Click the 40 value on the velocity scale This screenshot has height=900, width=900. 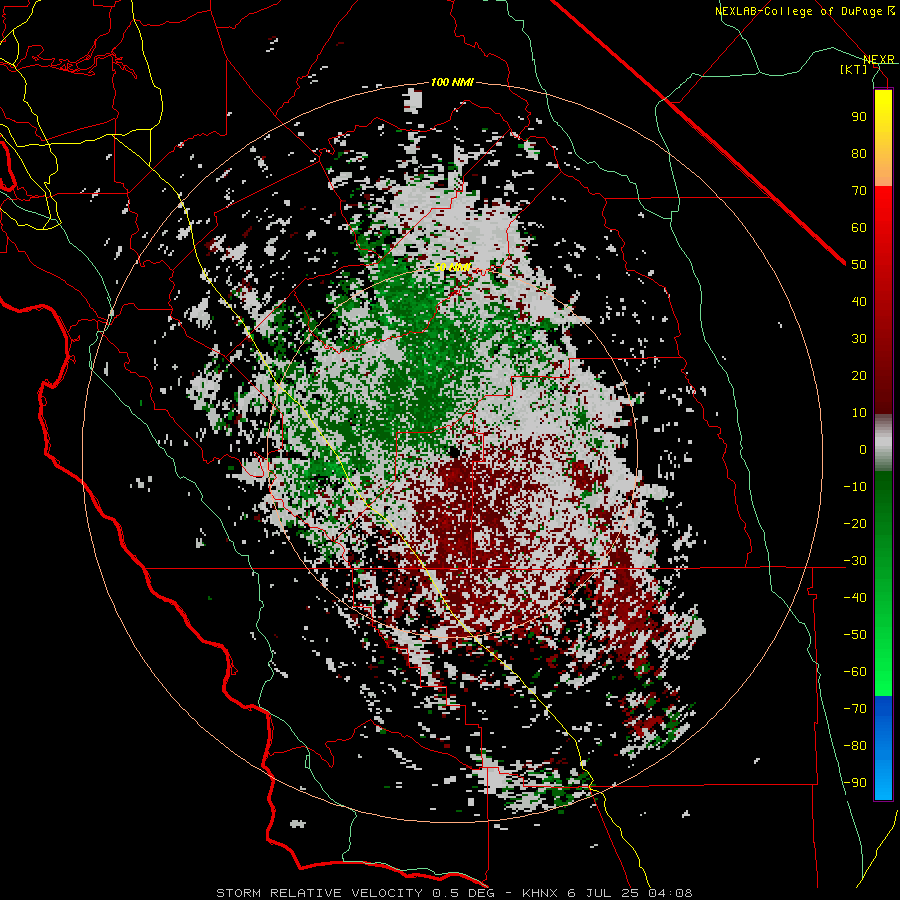[859, 302]
